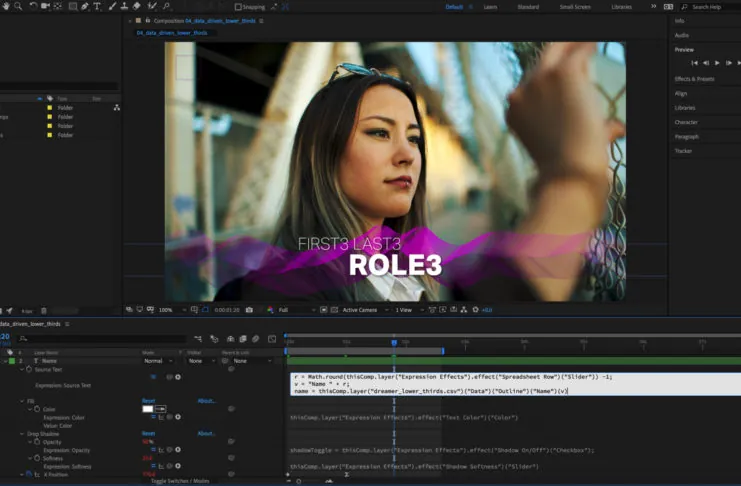Reset the Fill effect

148,401
